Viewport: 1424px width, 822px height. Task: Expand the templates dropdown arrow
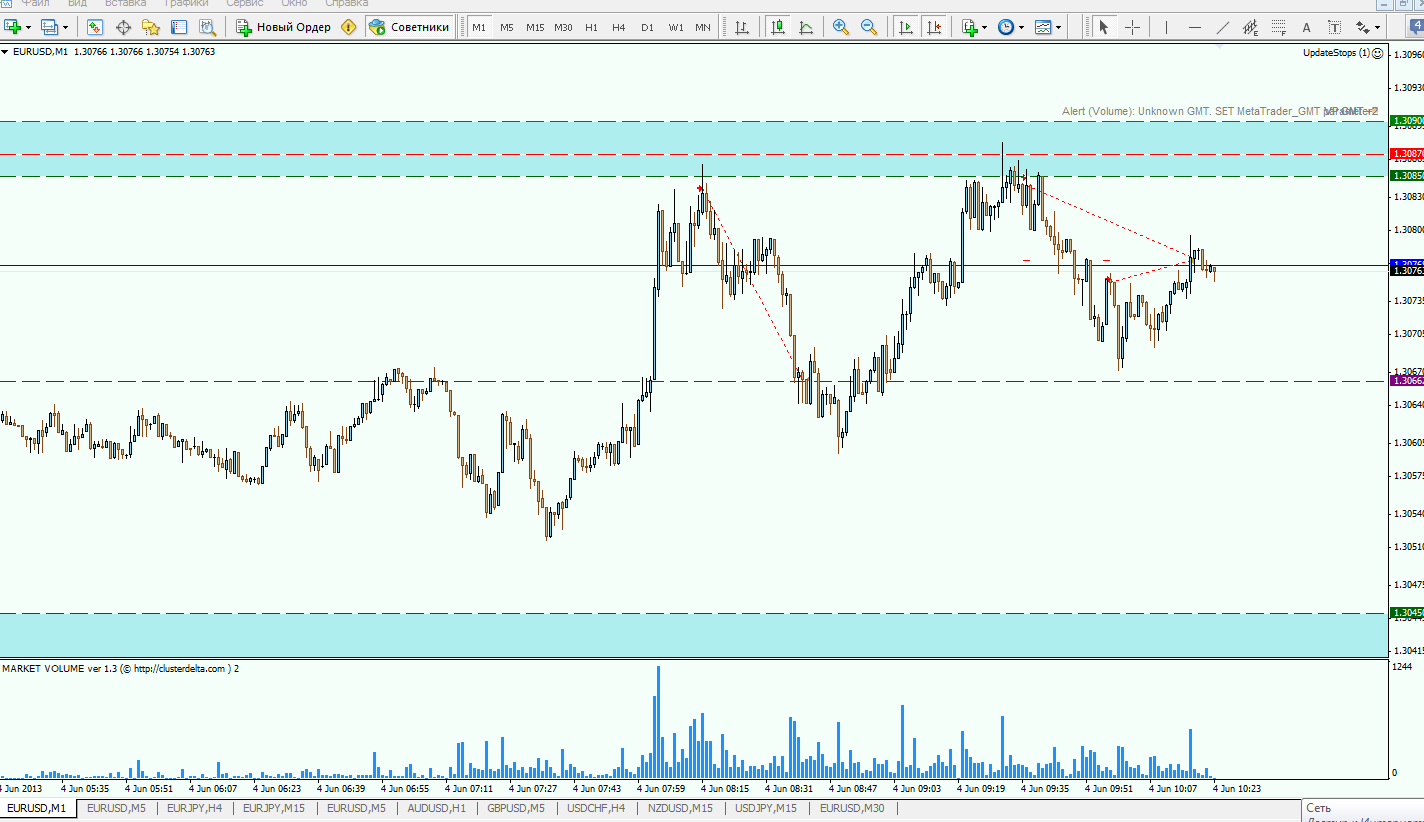tap(1059, 27)
